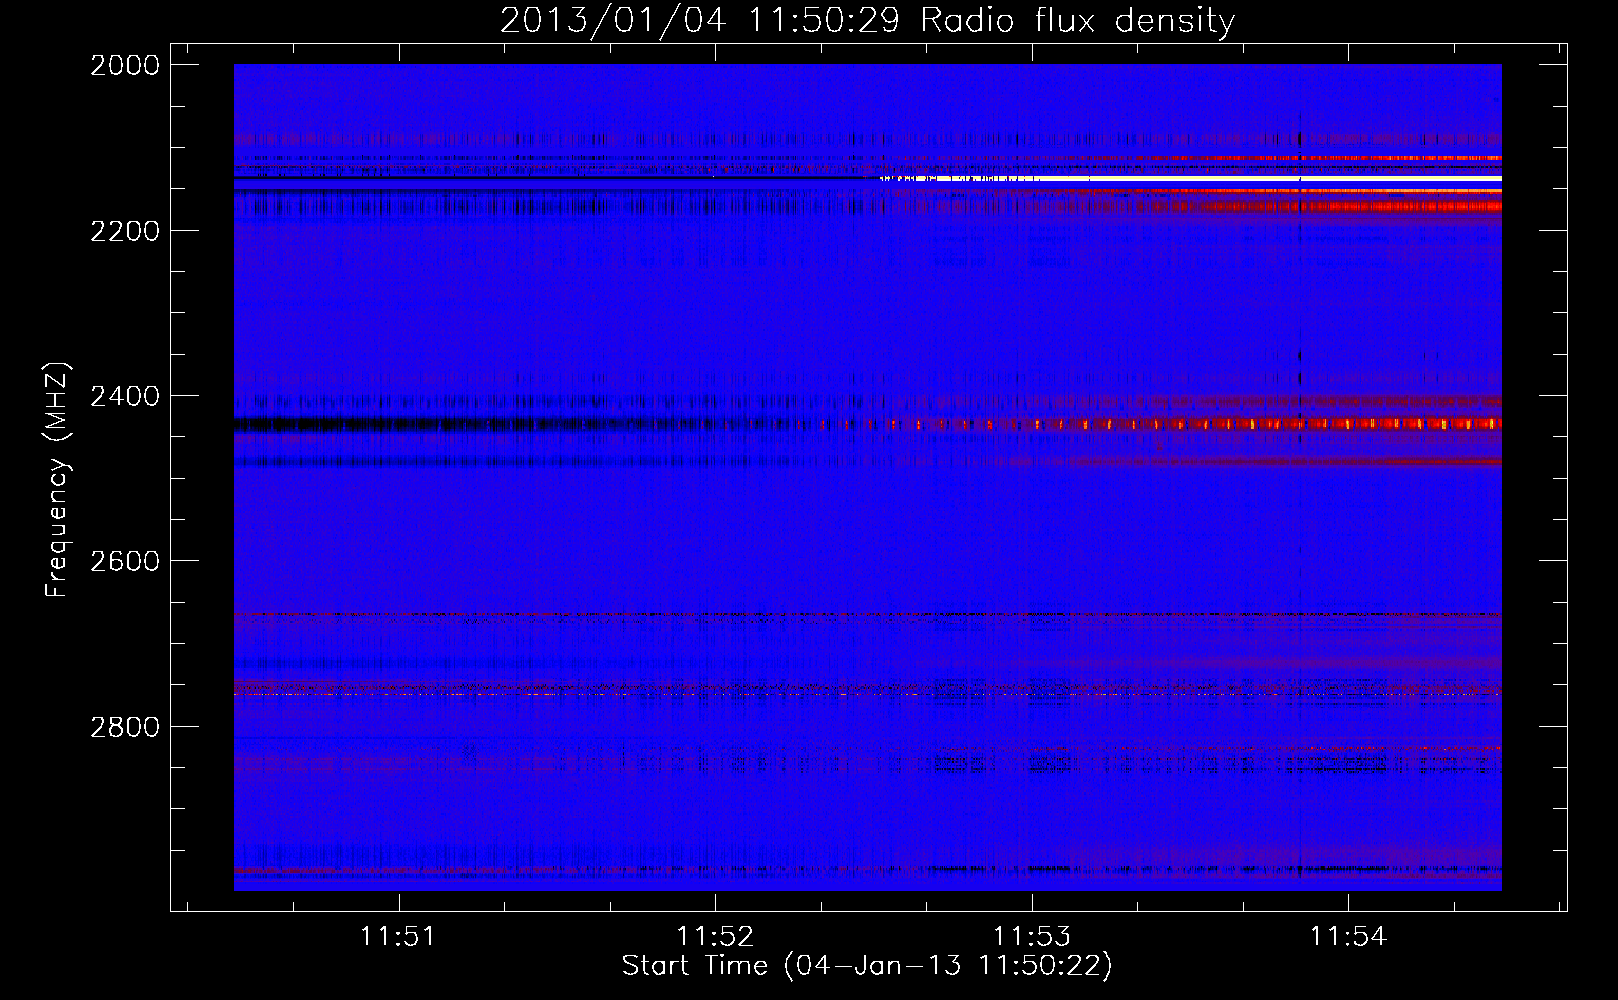The width and height of the screenshot is (1618, 1000).
Task: Click the 2000 frequency tick label
Action: [125, 65]
